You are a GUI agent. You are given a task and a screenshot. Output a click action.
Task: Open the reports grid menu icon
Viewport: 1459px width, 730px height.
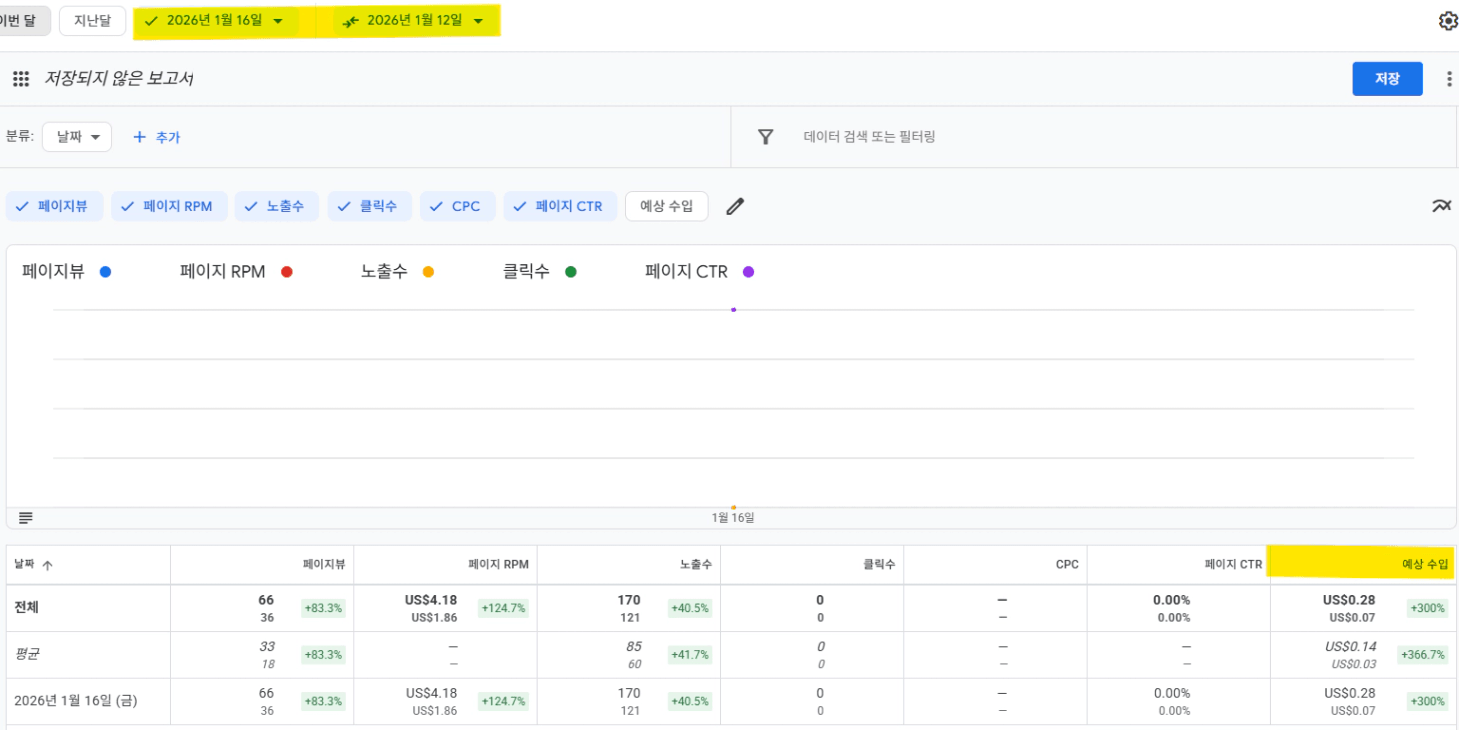click(21, 79)
